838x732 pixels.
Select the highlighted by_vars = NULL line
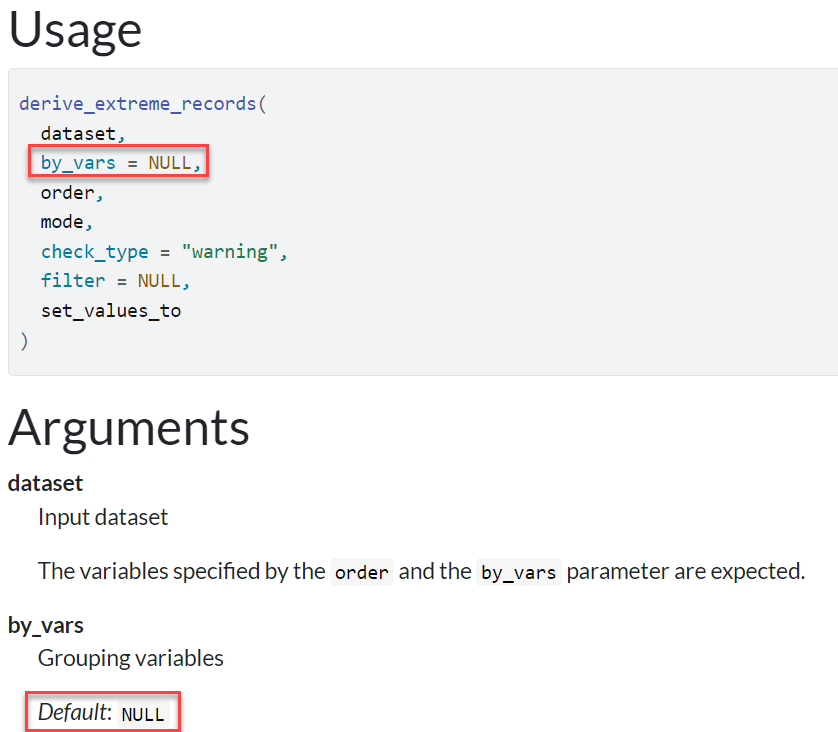118,162
